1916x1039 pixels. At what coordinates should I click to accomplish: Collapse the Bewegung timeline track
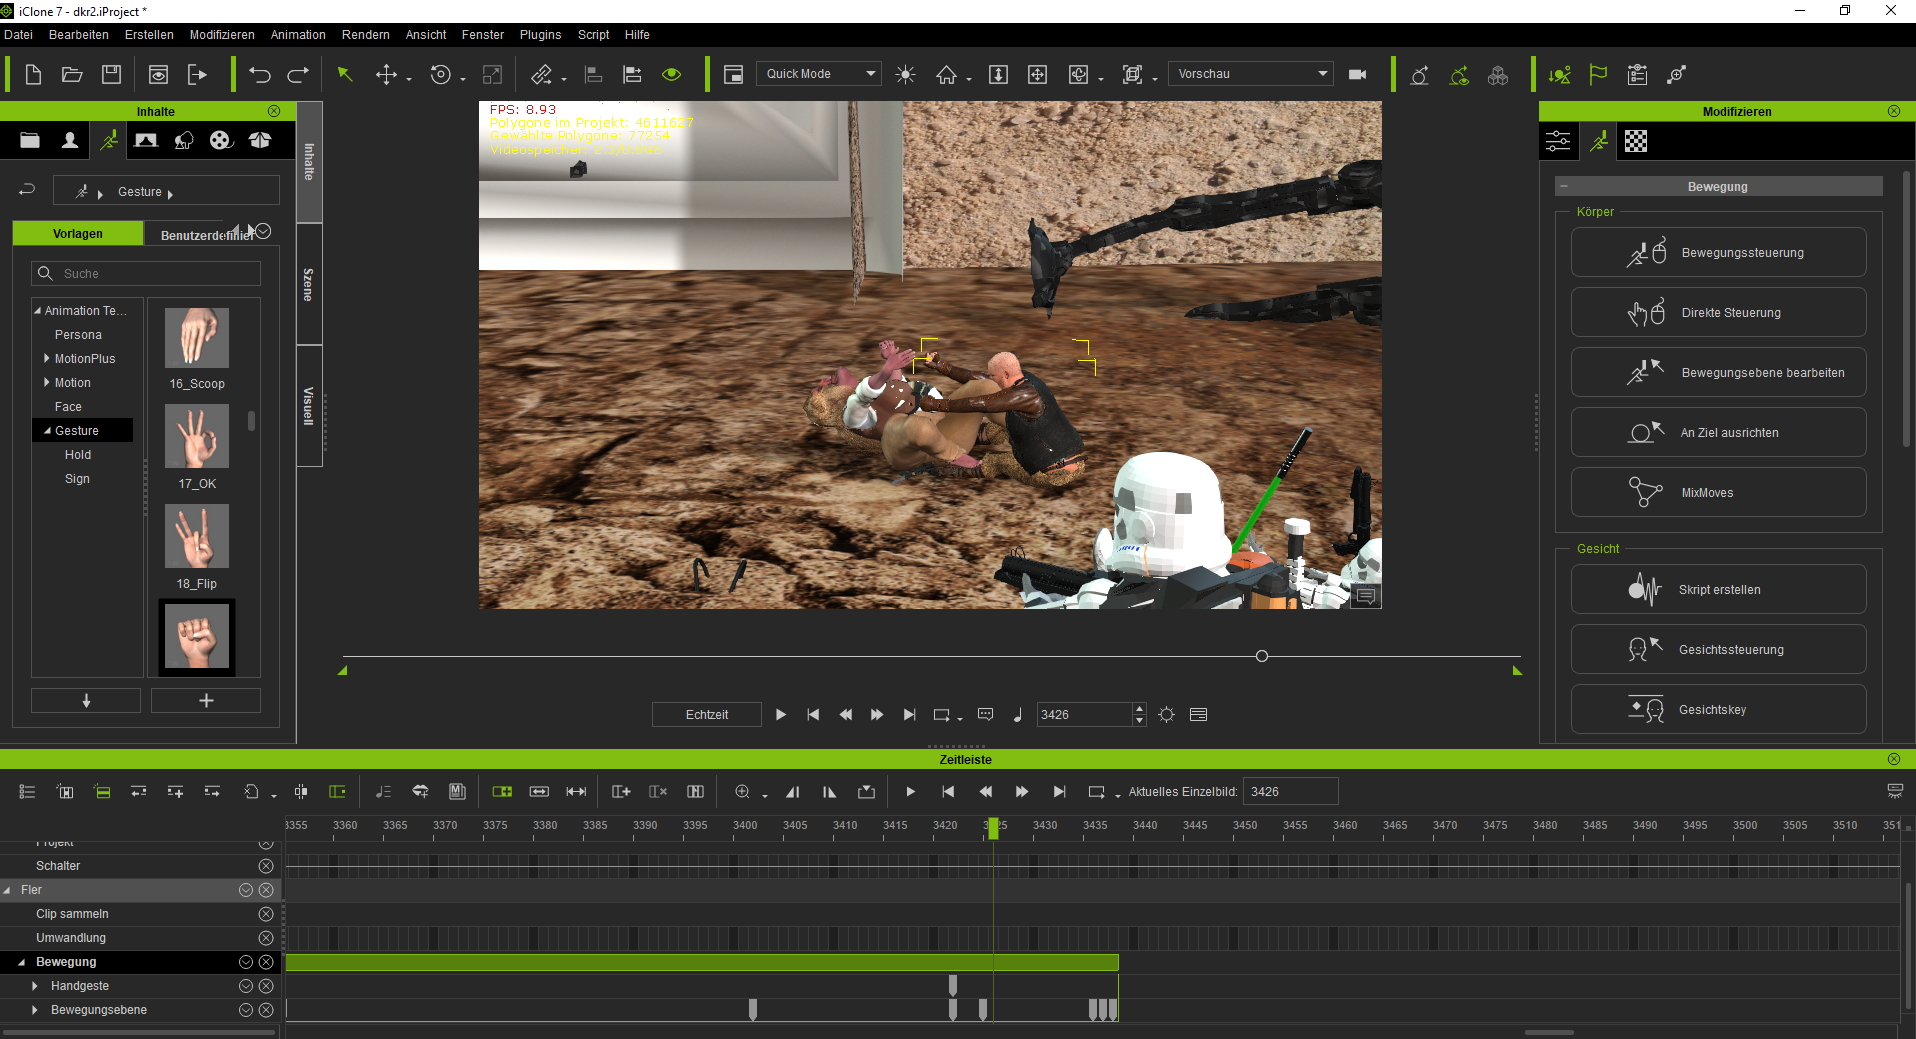pos(21,962)
